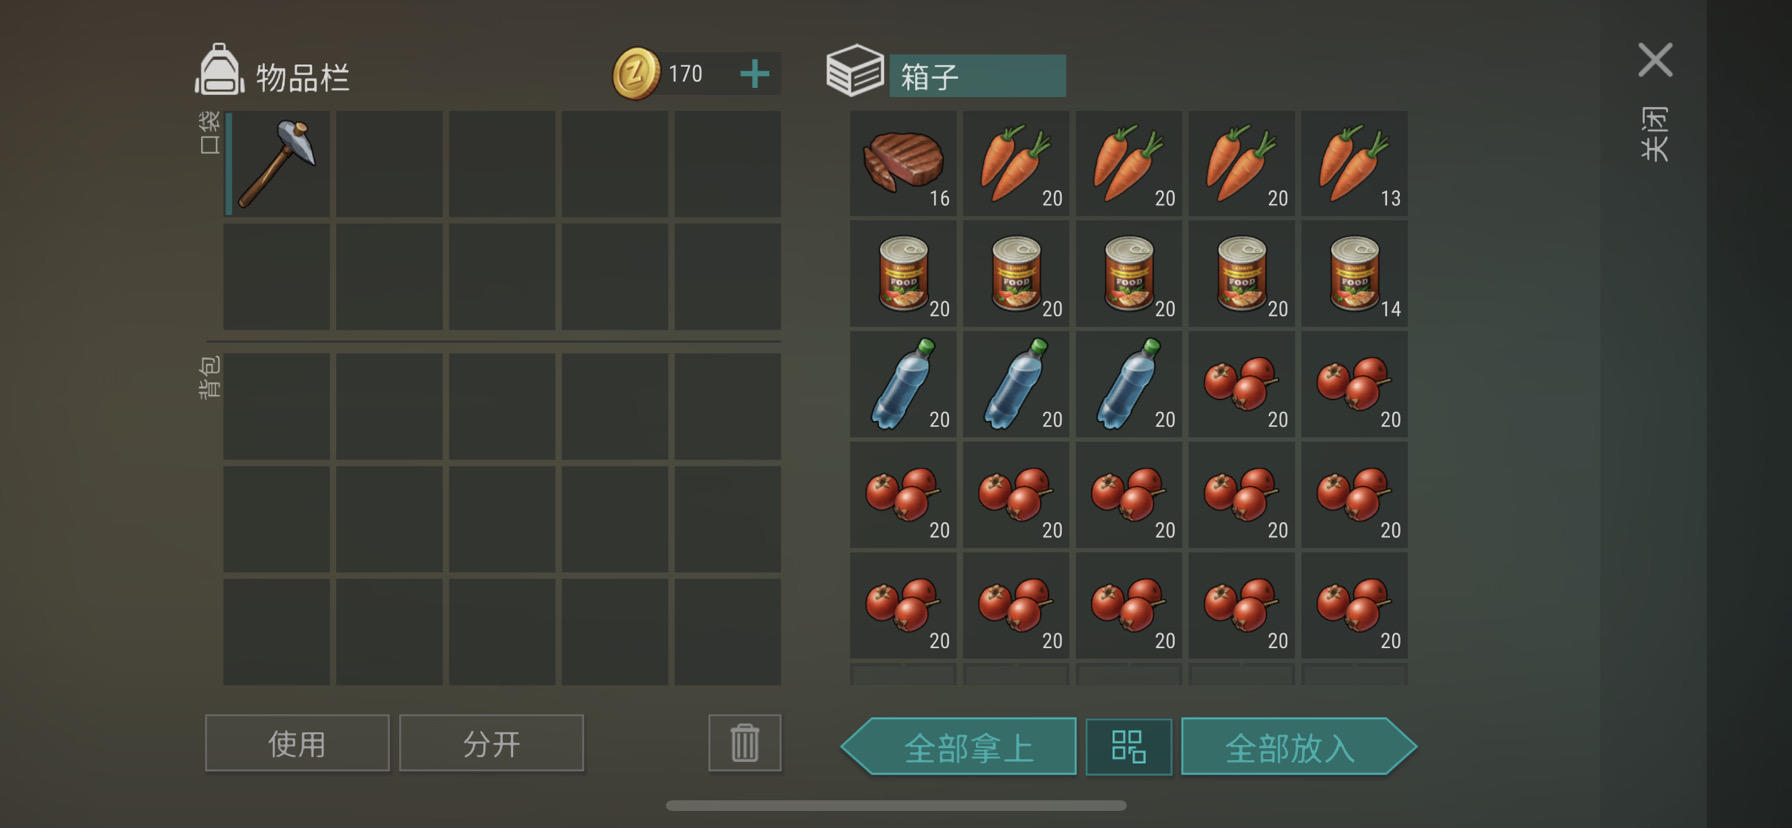Click the backpack inventory icon
This screenshot has width=1792, height=828.
219,70
